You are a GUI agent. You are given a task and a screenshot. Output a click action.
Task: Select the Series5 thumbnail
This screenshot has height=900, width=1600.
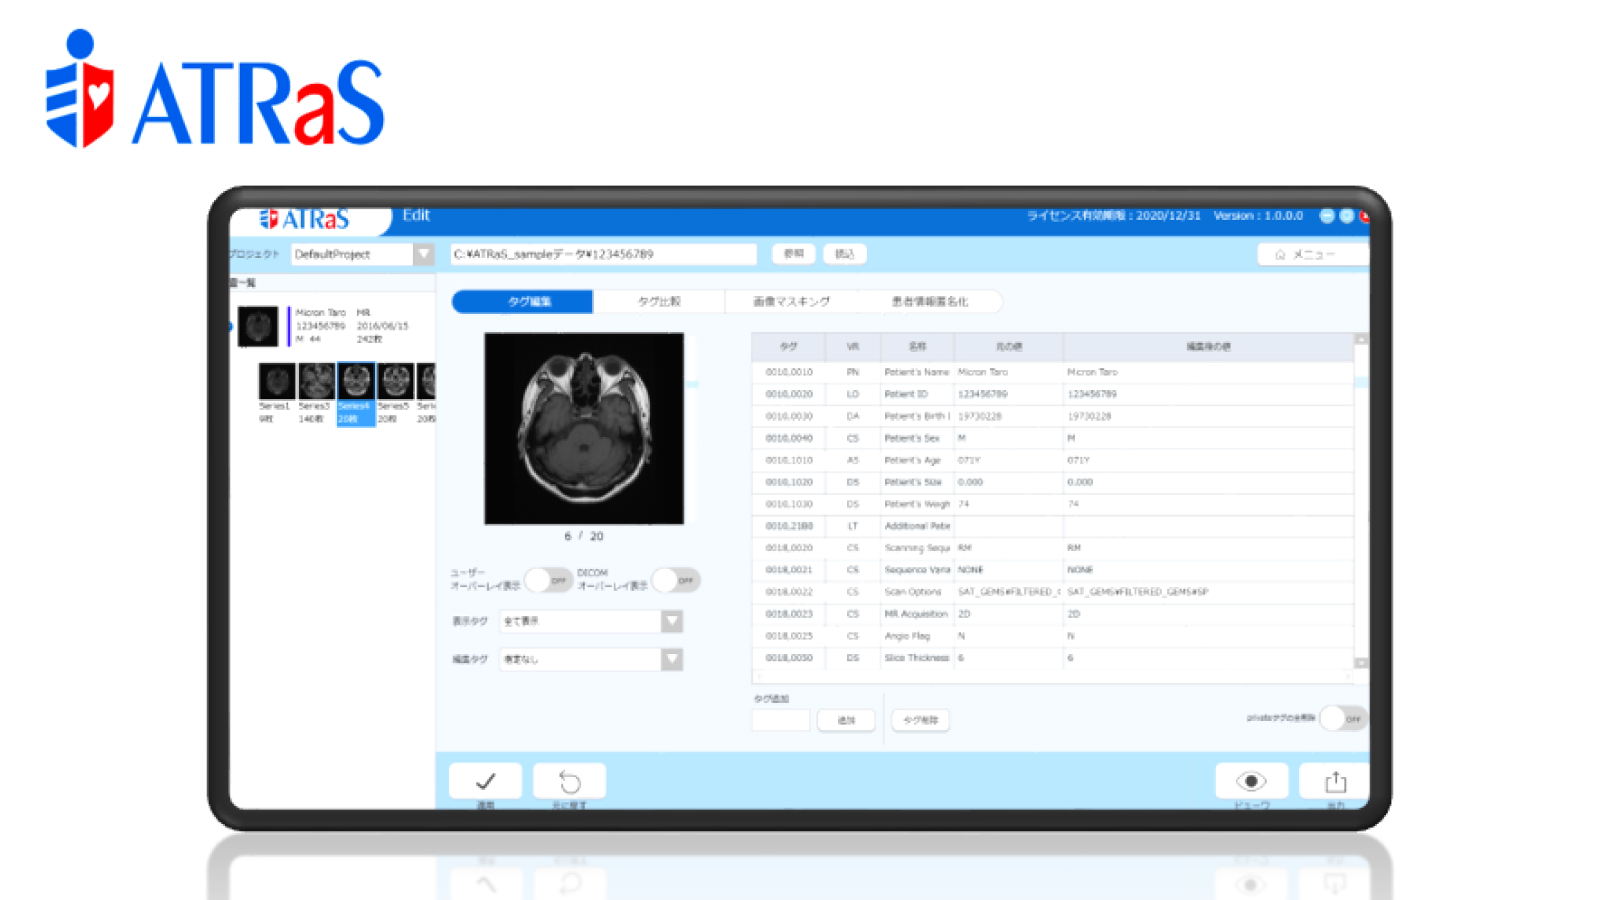395,381
